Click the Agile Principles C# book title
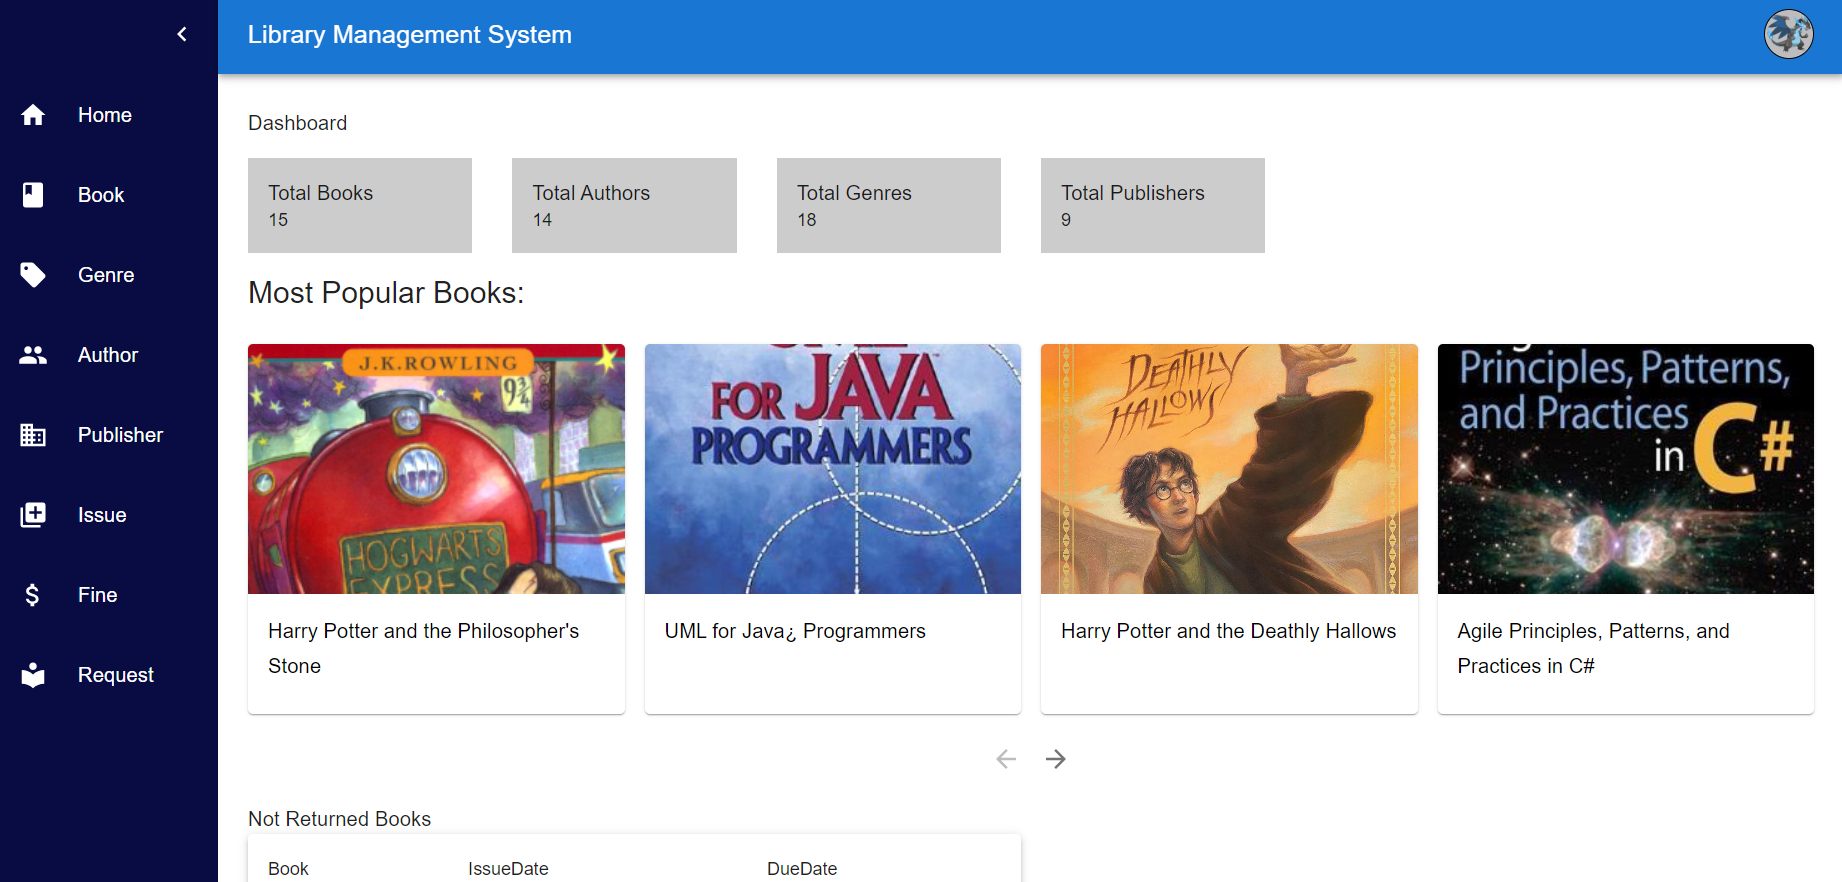 pyautogui.click(x=1593, y=648)
